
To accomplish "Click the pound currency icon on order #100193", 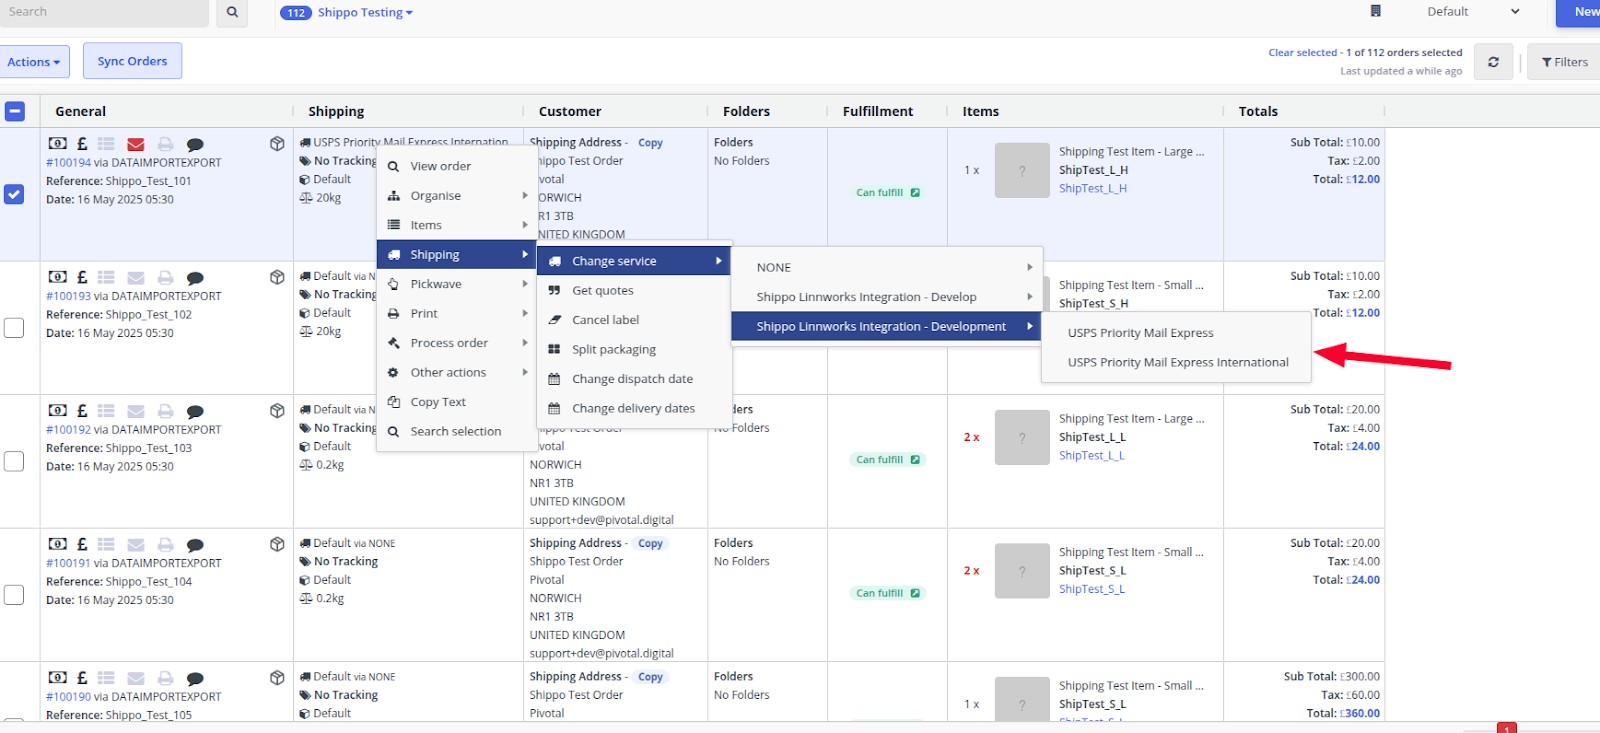I will click(x=82, y=277).
